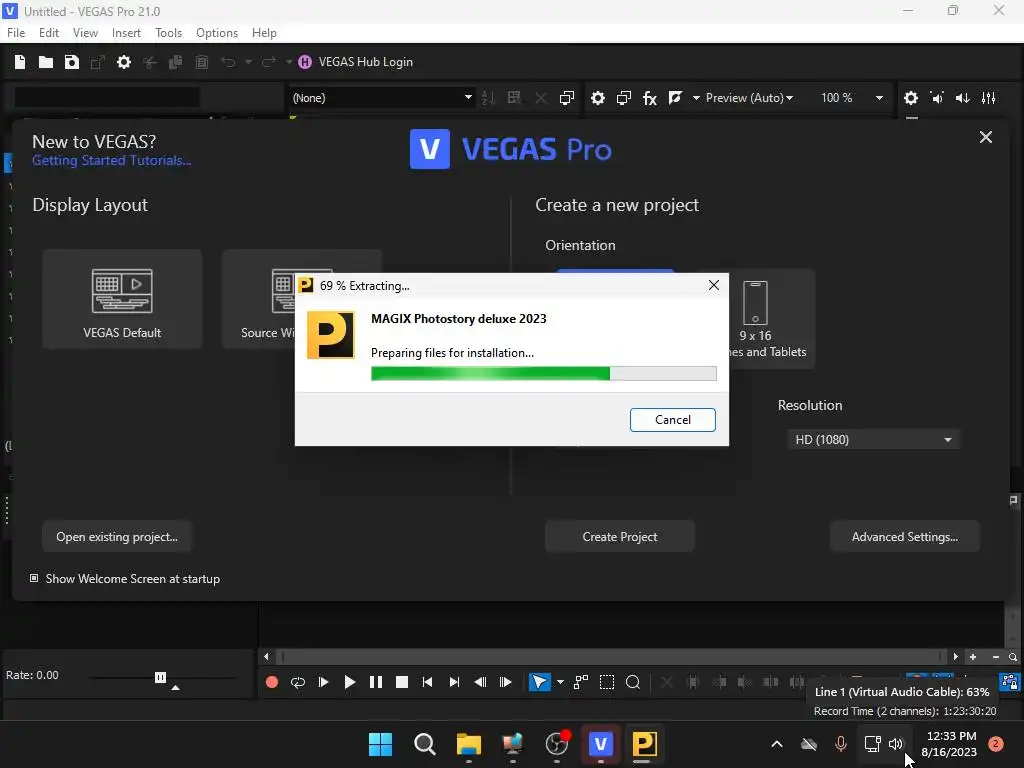The image size is (1024, 768).
Task: Click Go to Start button
Action: point(428,682)
